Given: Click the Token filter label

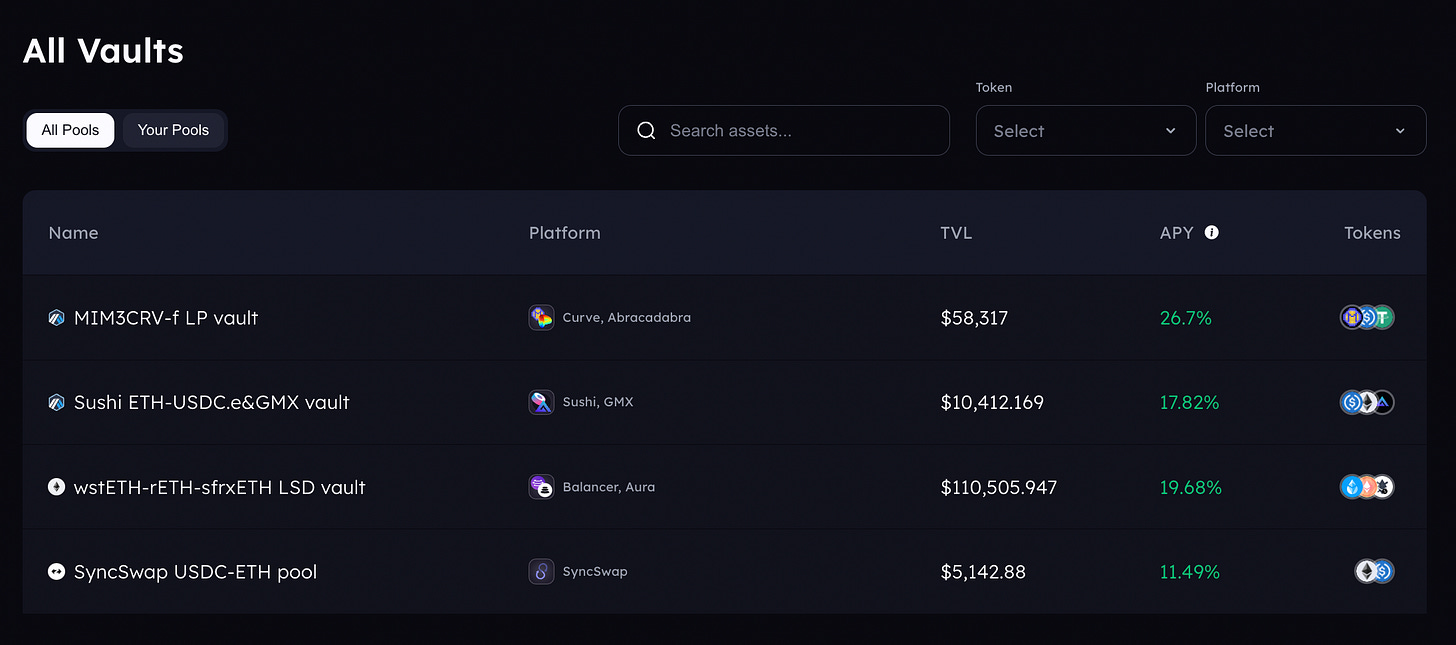Looking at the screenshot, I should (994, 87).
